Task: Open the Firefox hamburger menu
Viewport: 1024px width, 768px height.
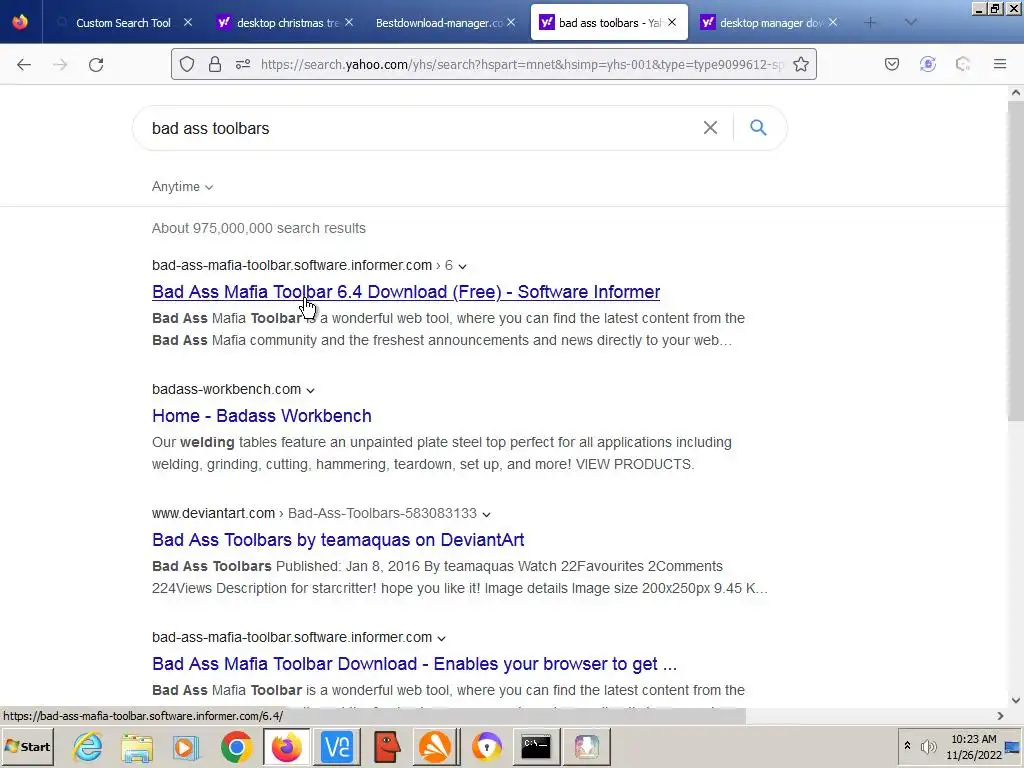Action: (x=999, y=64)
